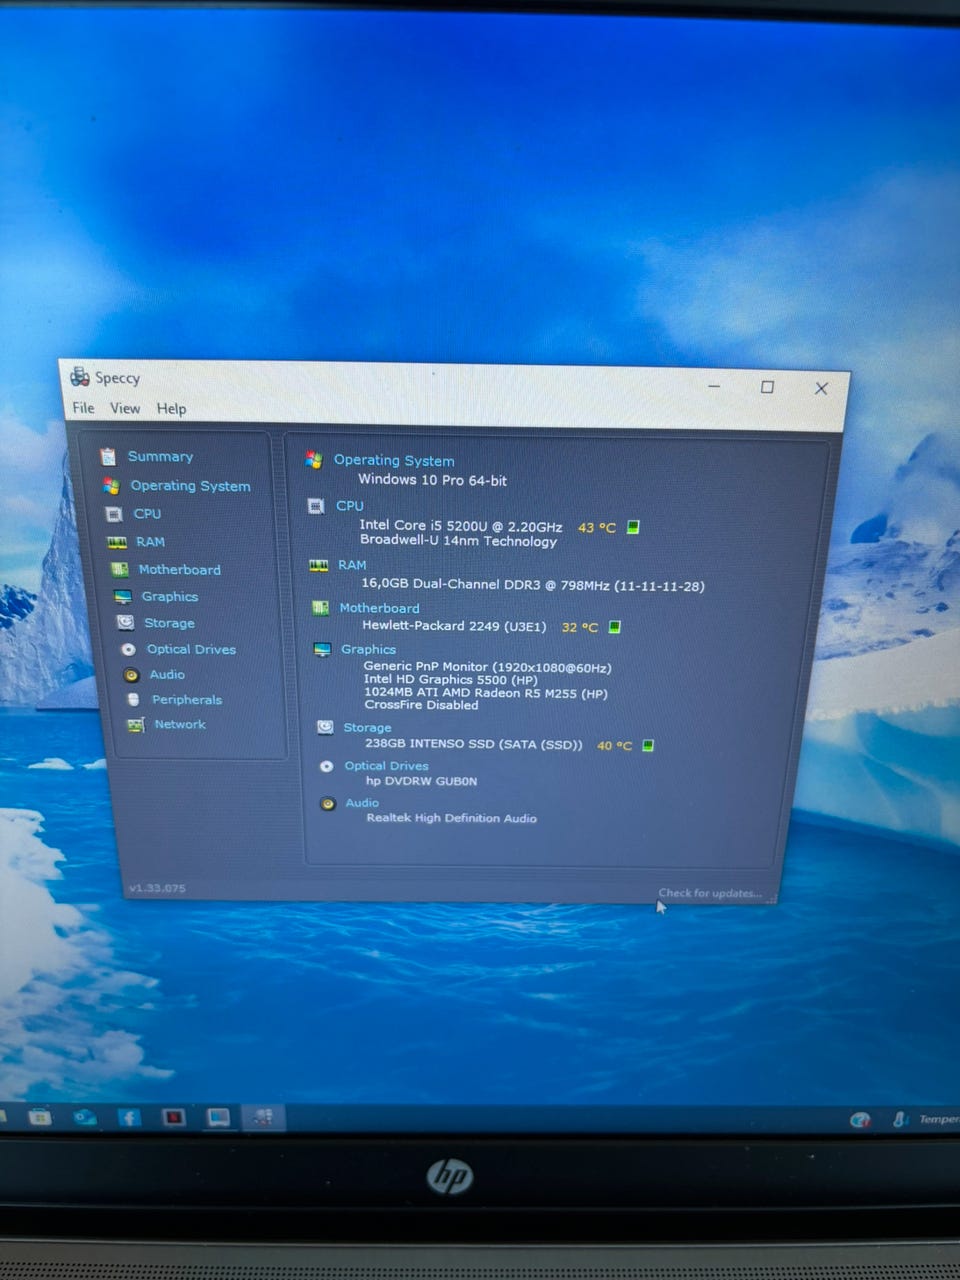The width and height of the screenshot is (960, 1280).
Task: Click the Motherboard heading link in summary
Action: [379, 607]
